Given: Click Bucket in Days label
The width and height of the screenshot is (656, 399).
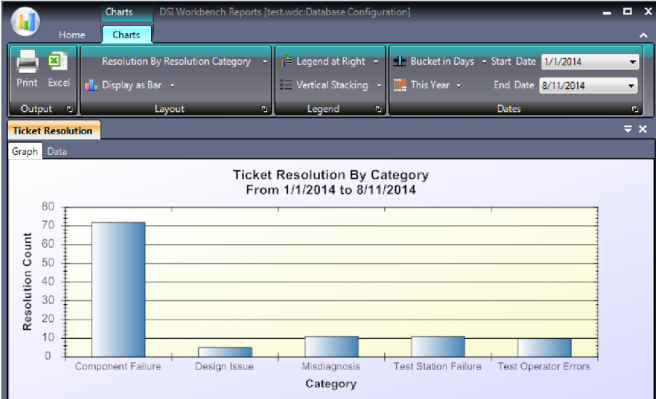Looking at the screenshot, I should pos(442,61).
